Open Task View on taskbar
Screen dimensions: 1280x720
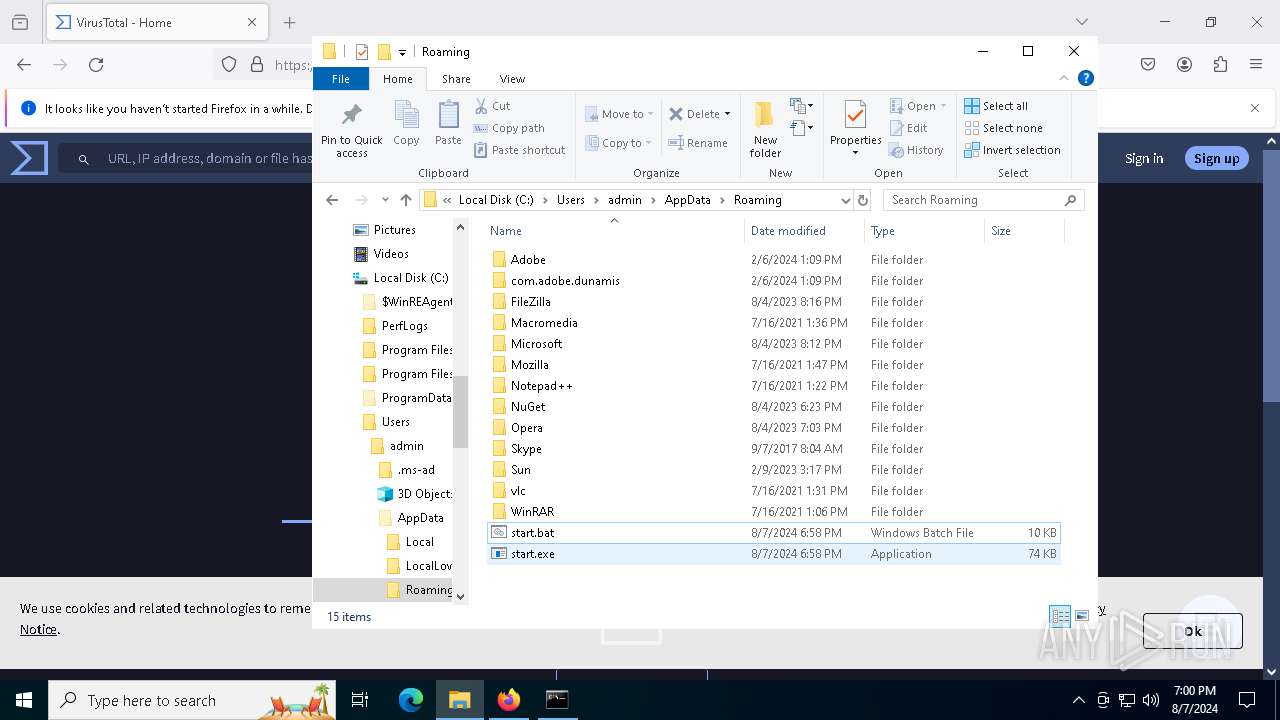tap(360, 700)
